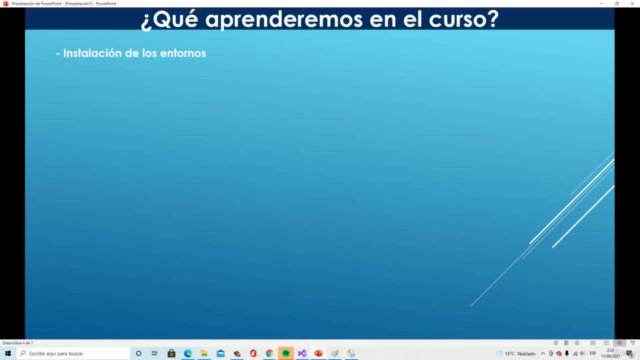This screenshot has height=360, width=640.
Task: Open Google Chrome from taskbar
Action: 269,353
